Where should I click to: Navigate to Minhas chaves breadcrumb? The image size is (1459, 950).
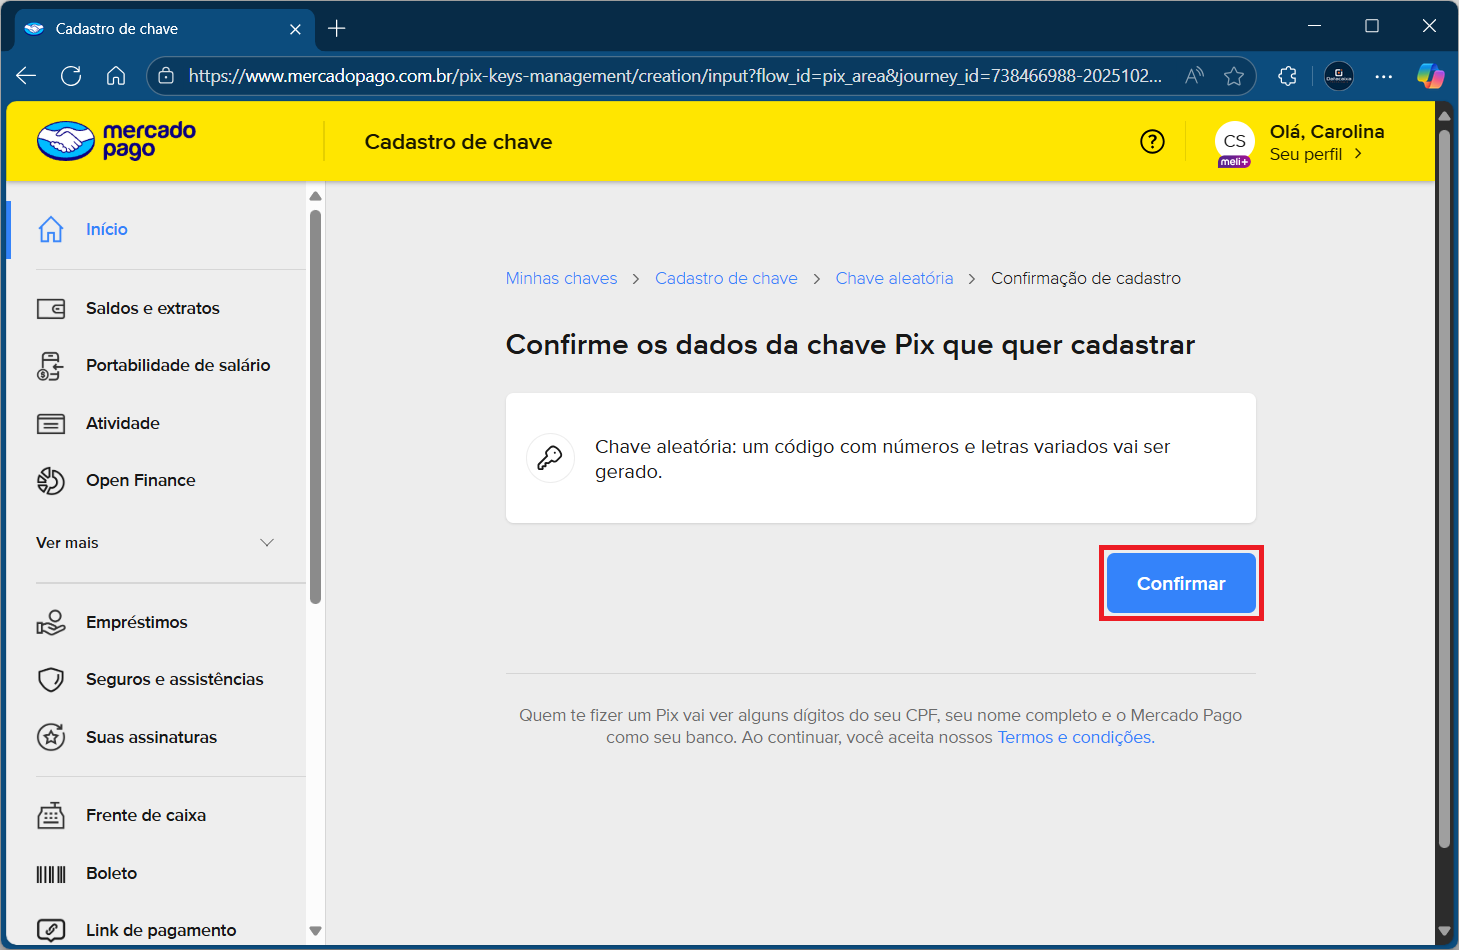coord(561,278)
